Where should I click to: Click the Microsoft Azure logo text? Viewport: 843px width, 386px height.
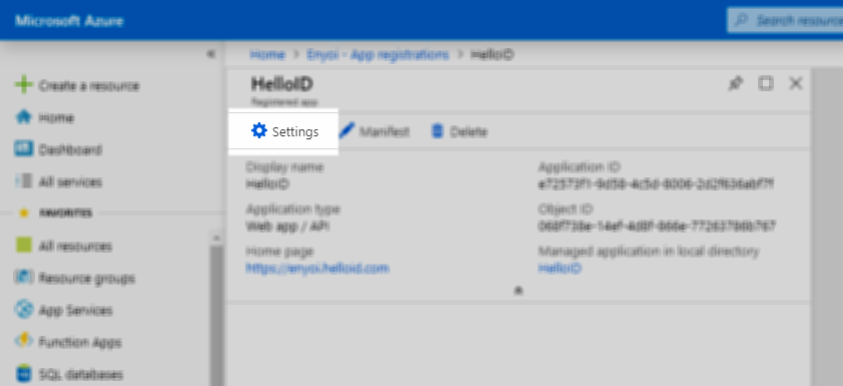pyautogui.click(x=69, y=21)
